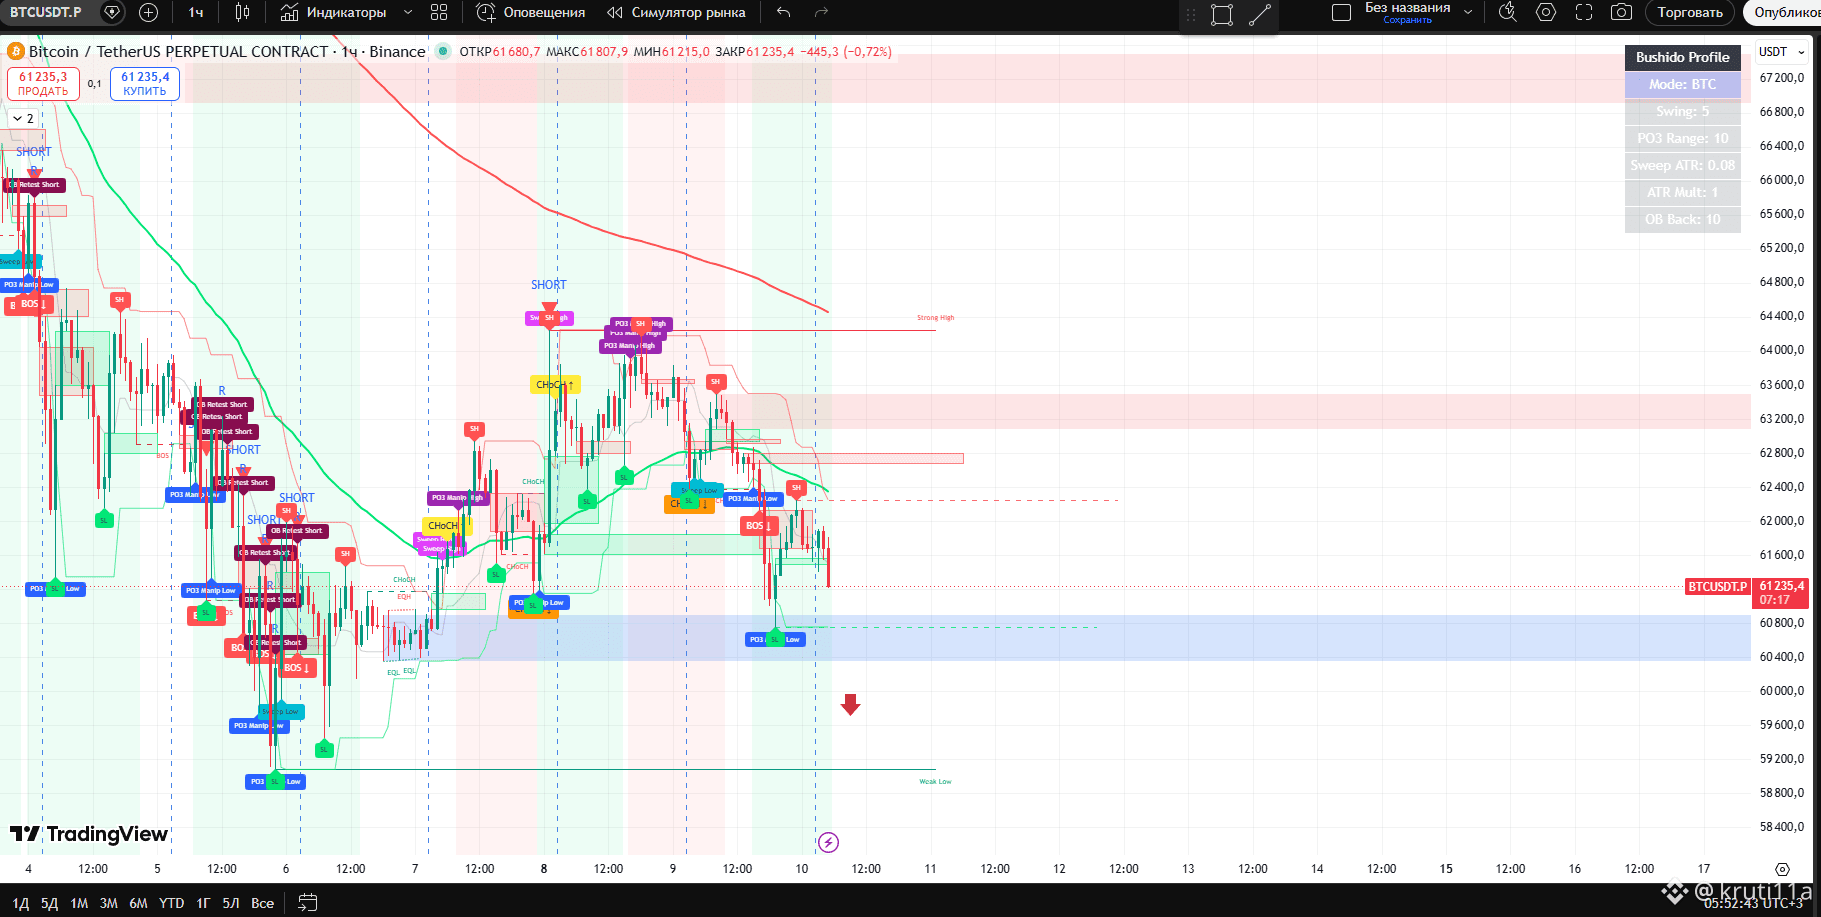Click the BTCUSDT.P label on price scale
This screenshot has width=1821, height=917.
point(1718,587)
